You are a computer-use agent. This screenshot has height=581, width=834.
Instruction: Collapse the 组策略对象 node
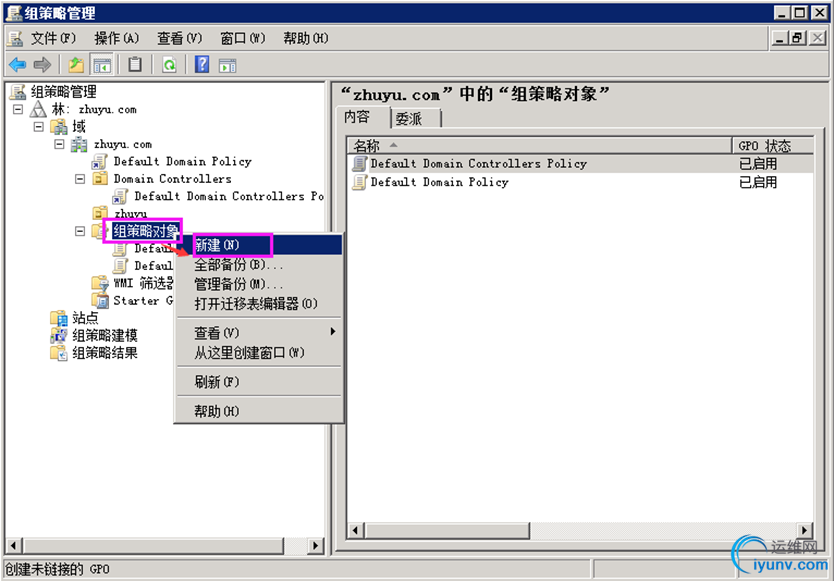[x=80, y=231]
